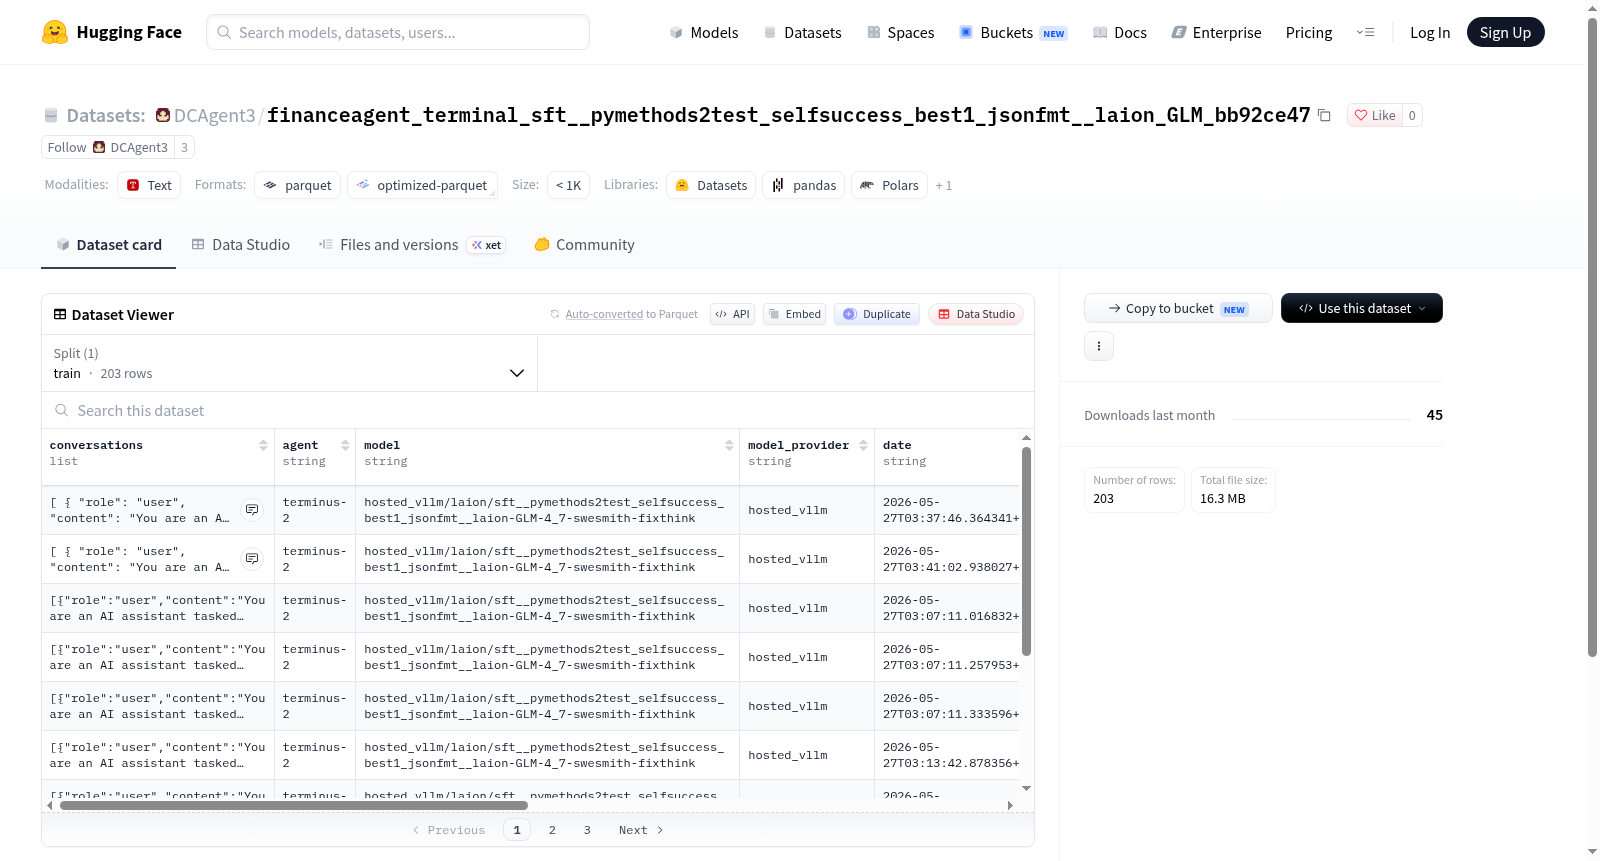Go to page 2 of the table
This screenshot has width=1600, height=861.
pyautogui.click(x=552, y=830)
